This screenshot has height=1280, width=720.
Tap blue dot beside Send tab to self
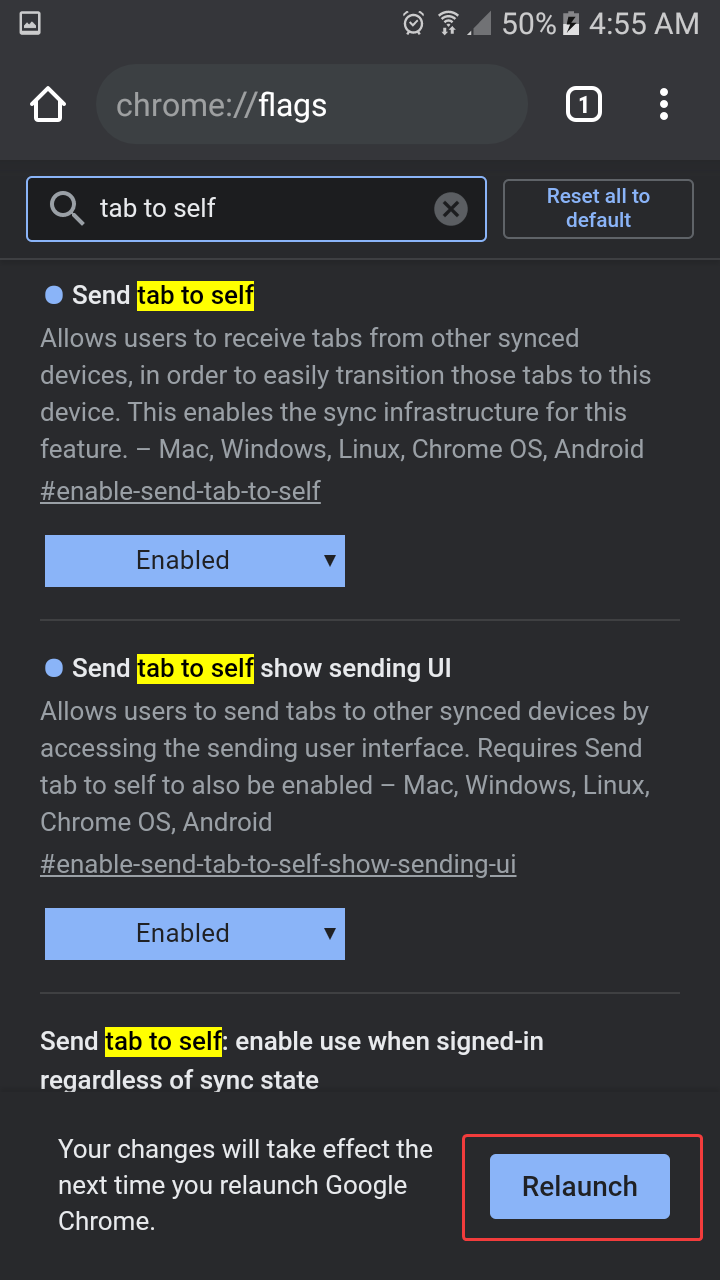(54, 295)
